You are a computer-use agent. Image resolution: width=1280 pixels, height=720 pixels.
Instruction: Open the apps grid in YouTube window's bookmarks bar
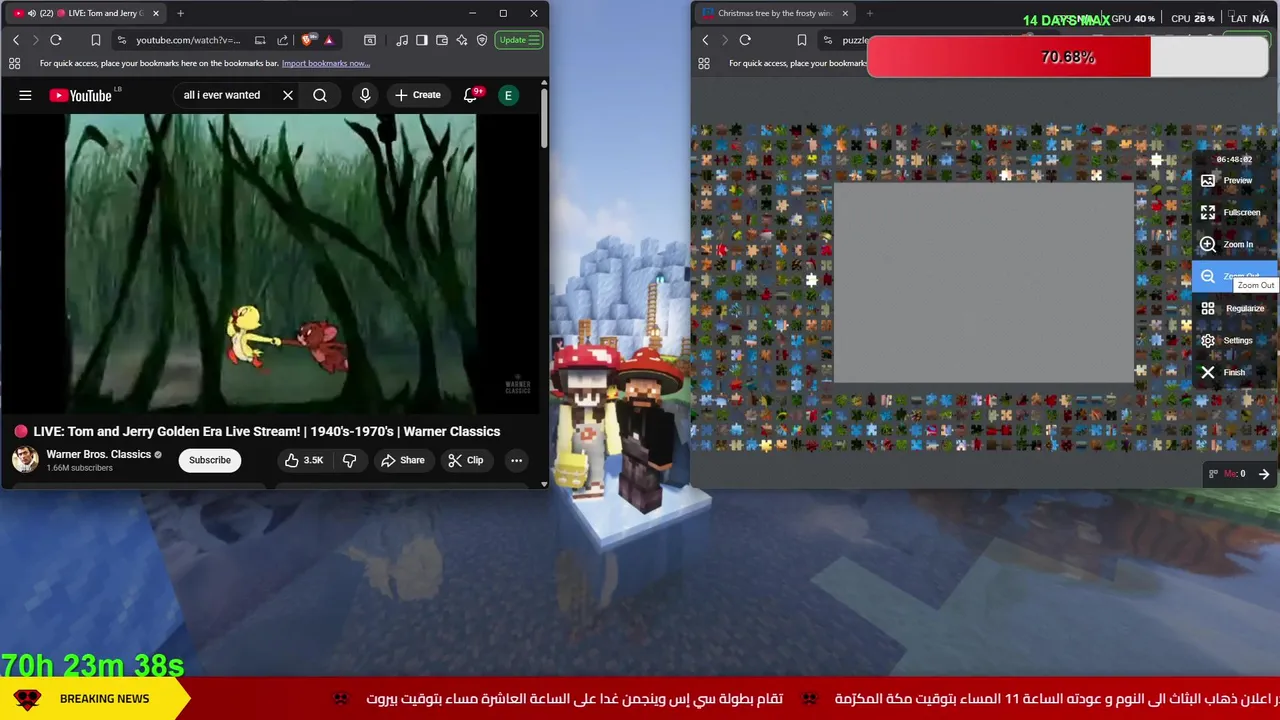click(15, 63)
